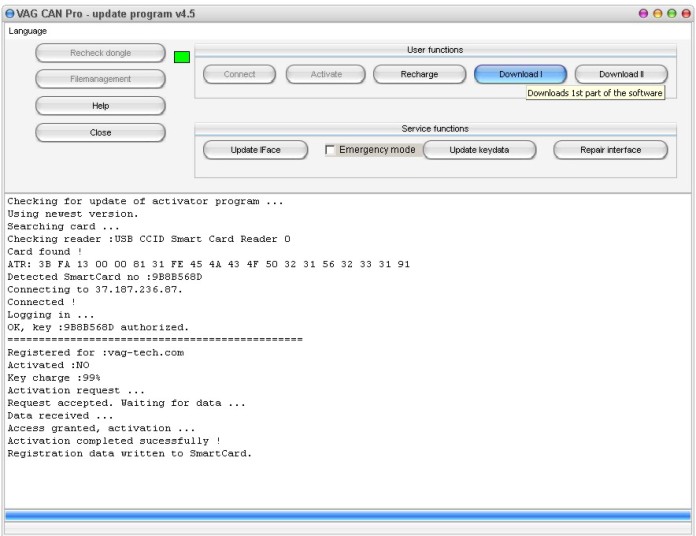
Task: Select log line 'Card found !'
Action: [45, 252]
